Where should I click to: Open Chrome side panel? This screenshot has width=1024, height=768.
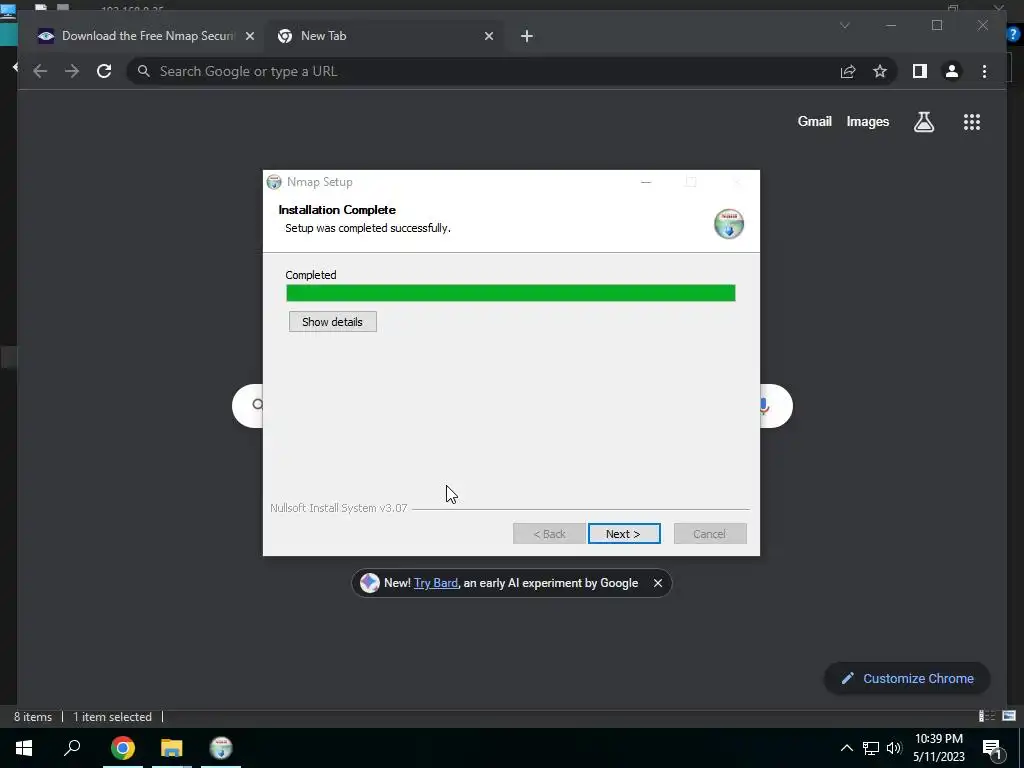tap(920, 71)
